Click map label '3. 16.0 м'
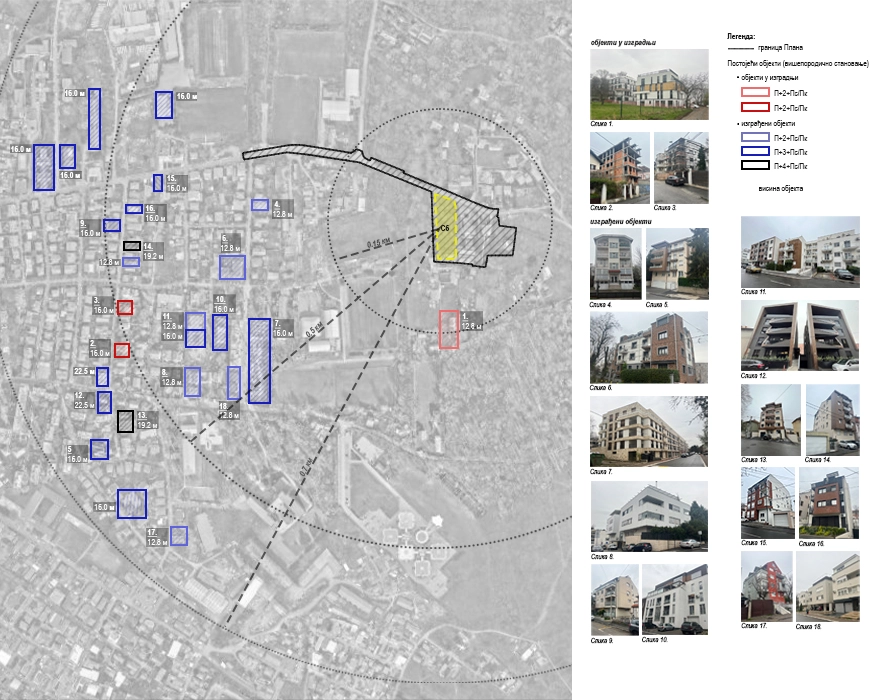The image size is (870, 700). click(x=103, y=306)
